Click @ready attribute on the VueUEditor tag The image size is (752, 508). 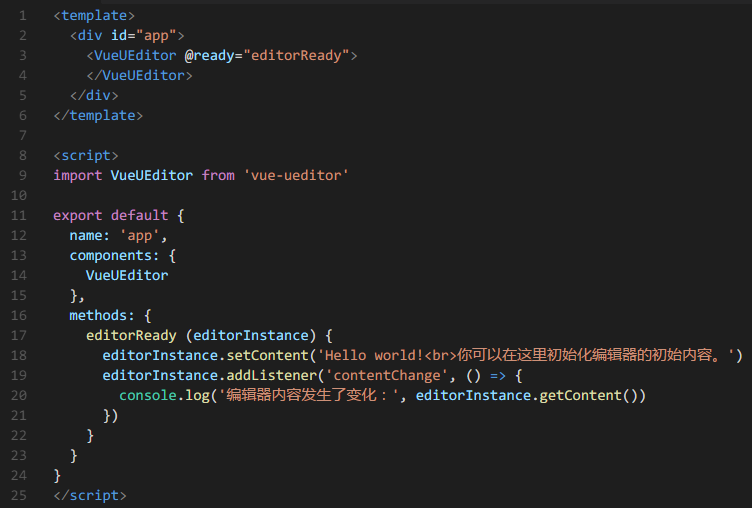click(209, 56)
